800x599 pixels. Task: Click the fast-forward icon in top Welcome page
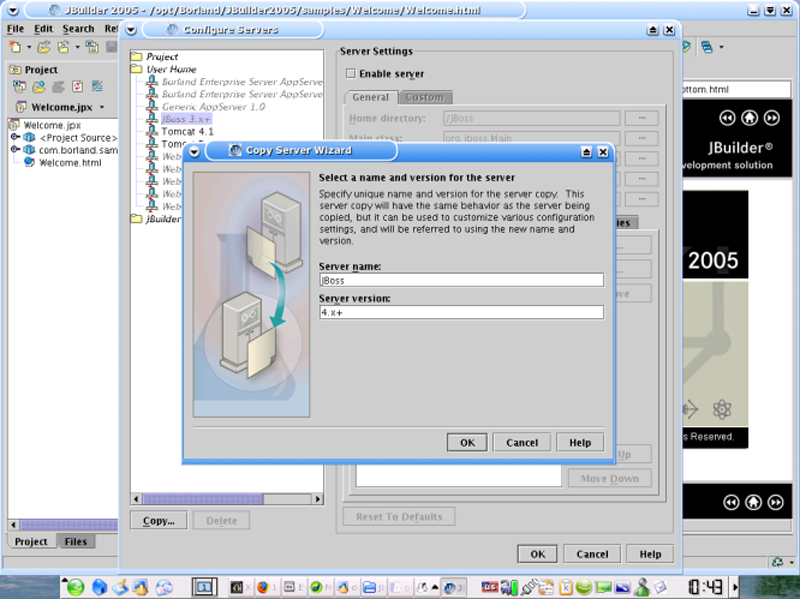[x=771, y=118]
